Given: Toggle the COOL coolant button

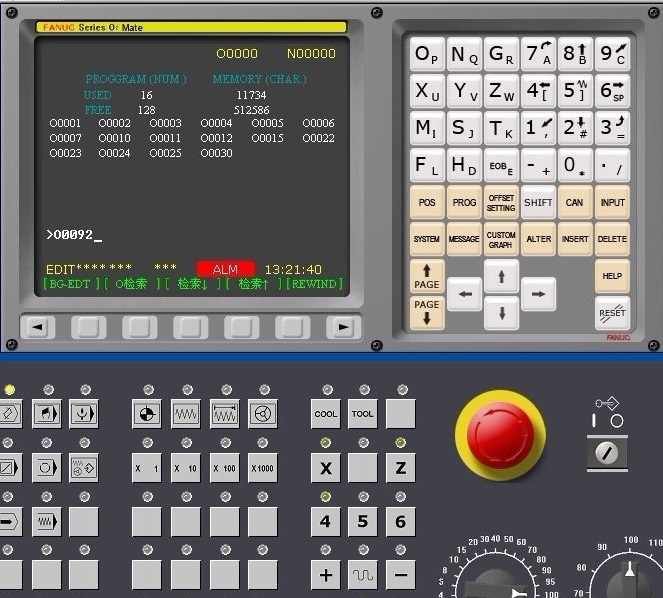Looking at the screenshot, I should (325, 413).
